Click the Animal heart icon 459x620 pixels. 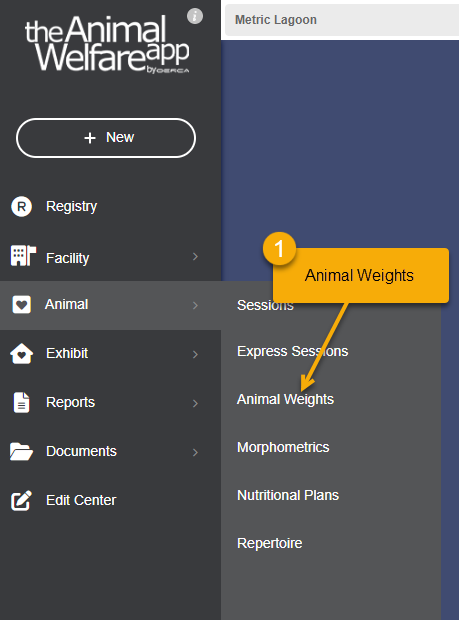point(21,305)
